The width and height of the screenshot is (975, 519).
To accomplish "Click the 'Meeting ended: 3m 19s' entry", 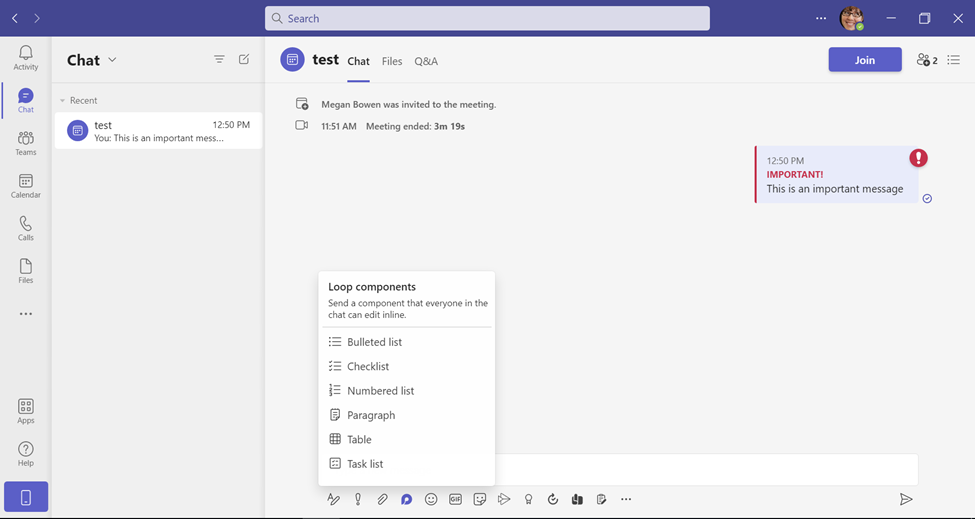I will (415, 126).
